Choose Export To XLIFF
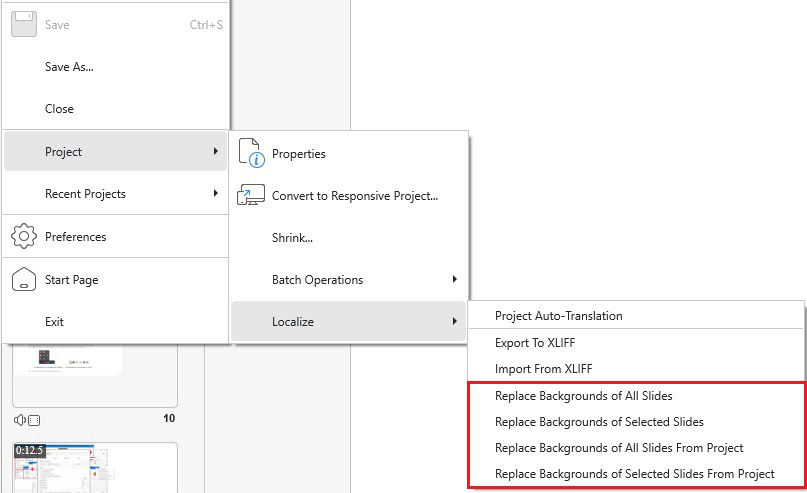The image size is (807, 493). 535,343
